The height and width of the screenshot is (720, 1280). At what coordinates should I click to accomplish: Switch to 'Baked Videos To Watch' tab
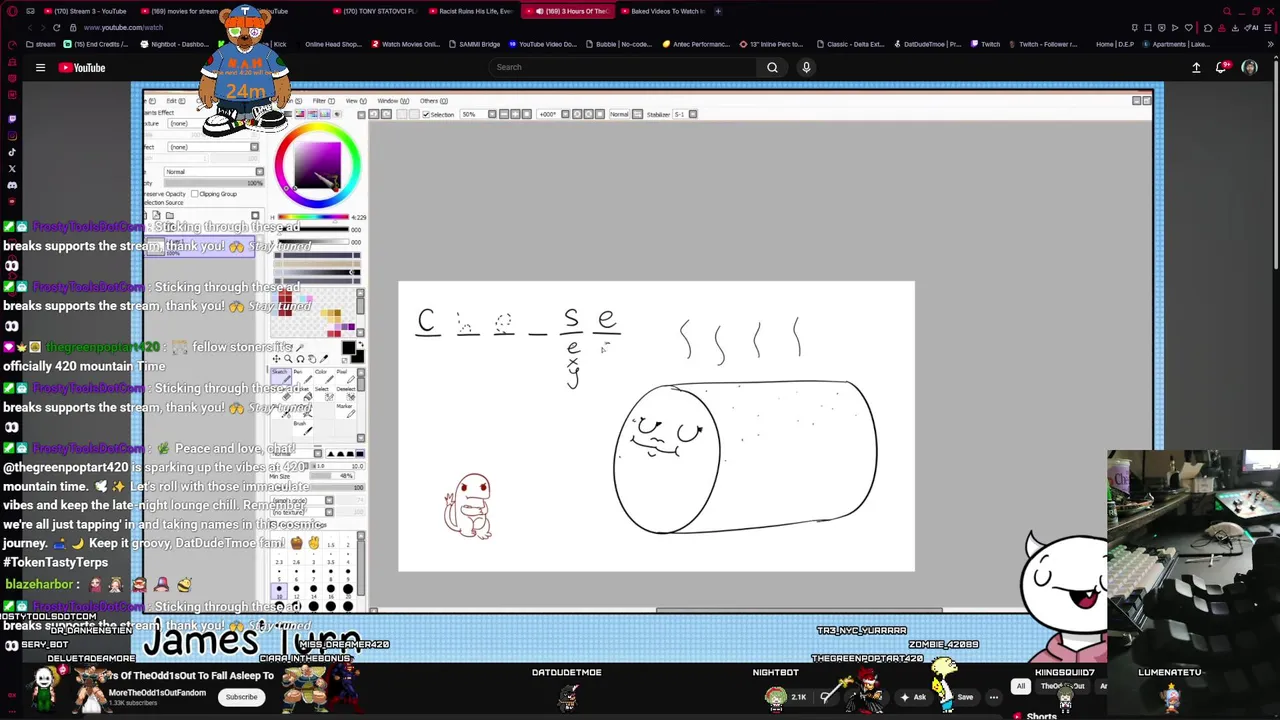pyautogui.click(x=665, y=11)
